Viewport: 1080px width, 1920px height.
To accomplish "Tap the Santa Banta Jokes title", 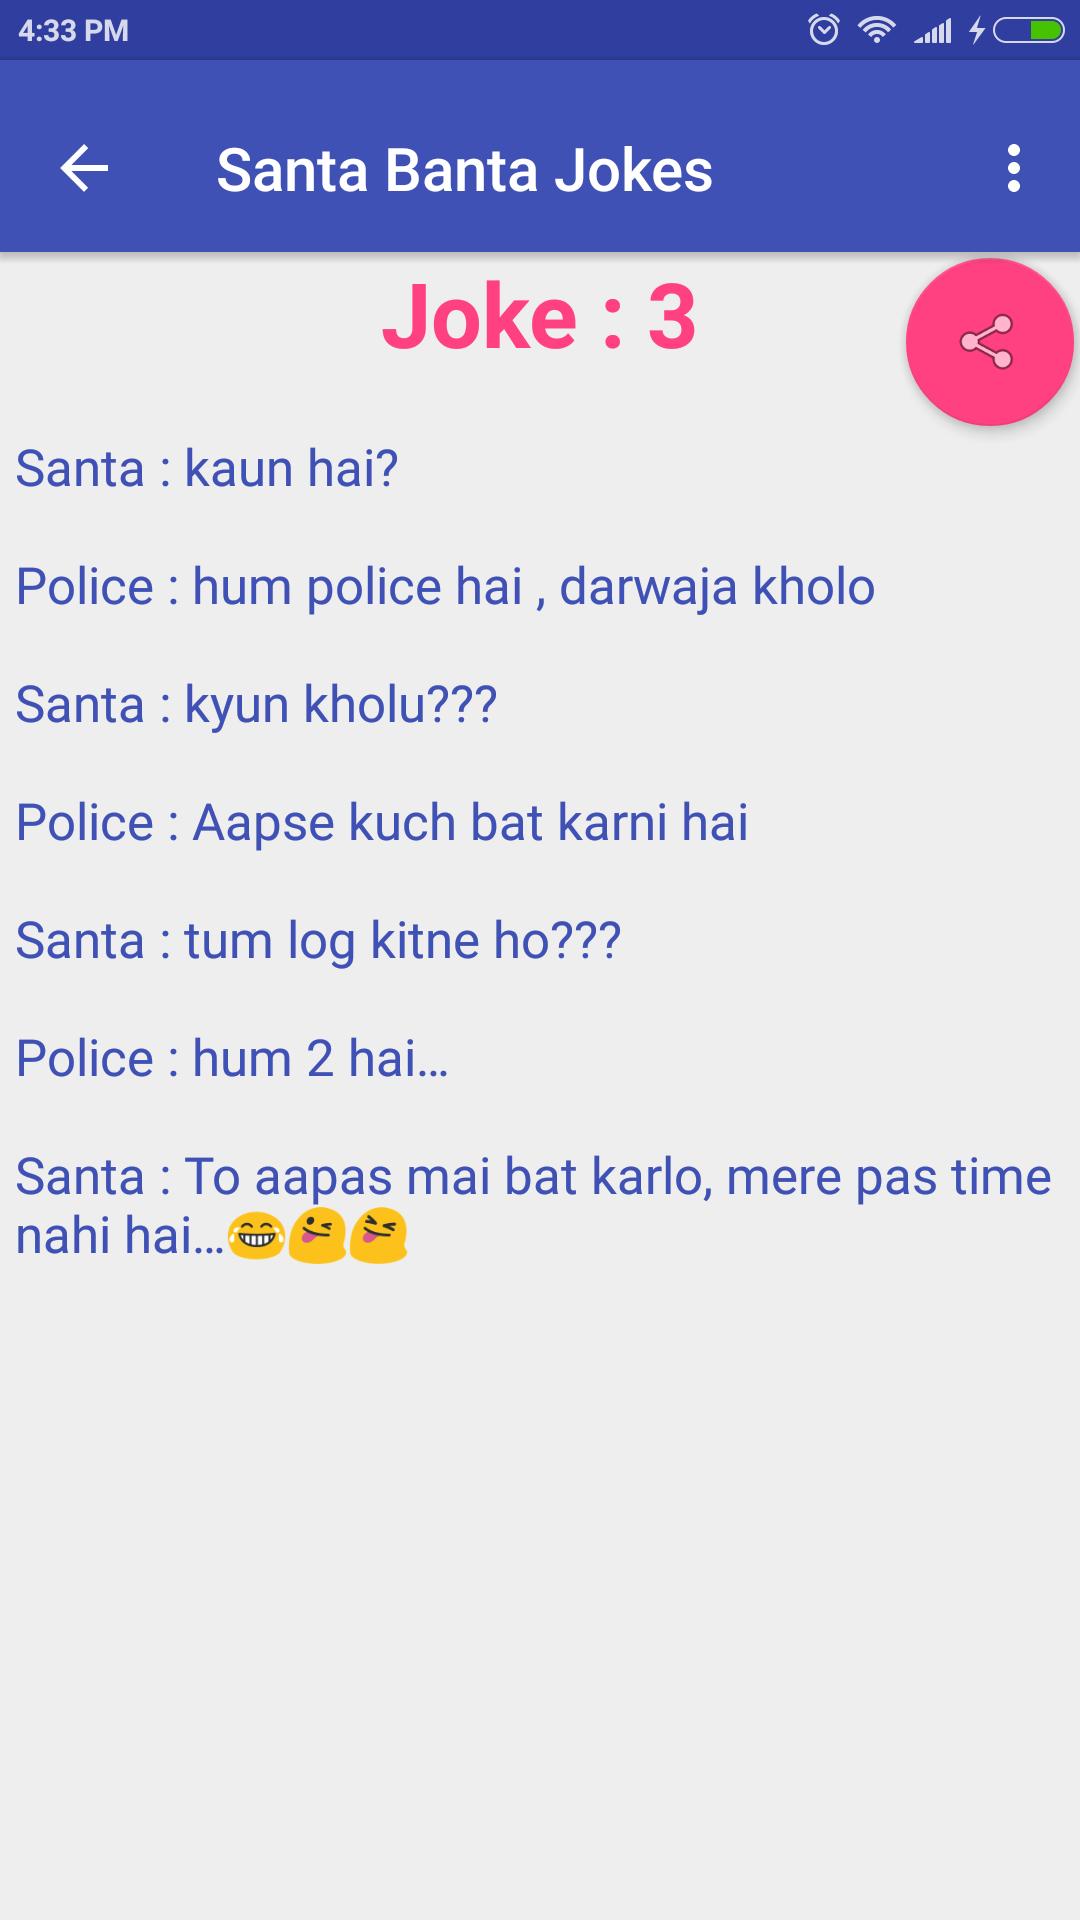I will 465,170.
